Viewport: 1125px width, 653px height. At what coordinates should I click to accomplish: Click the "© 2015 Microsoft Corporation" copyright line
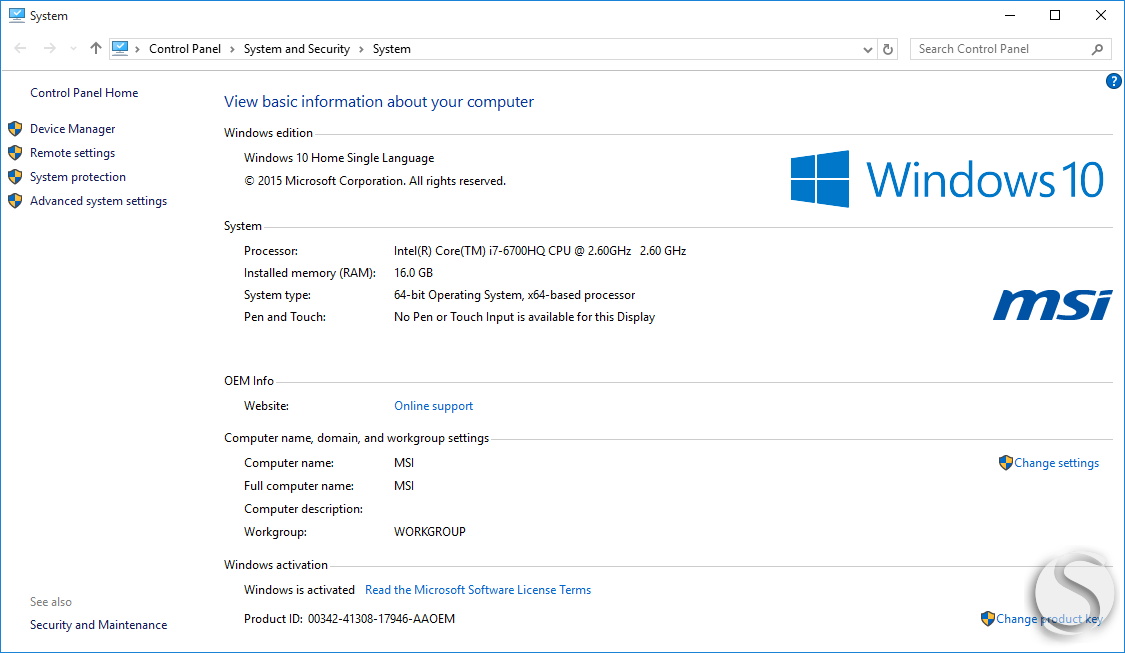375,181
